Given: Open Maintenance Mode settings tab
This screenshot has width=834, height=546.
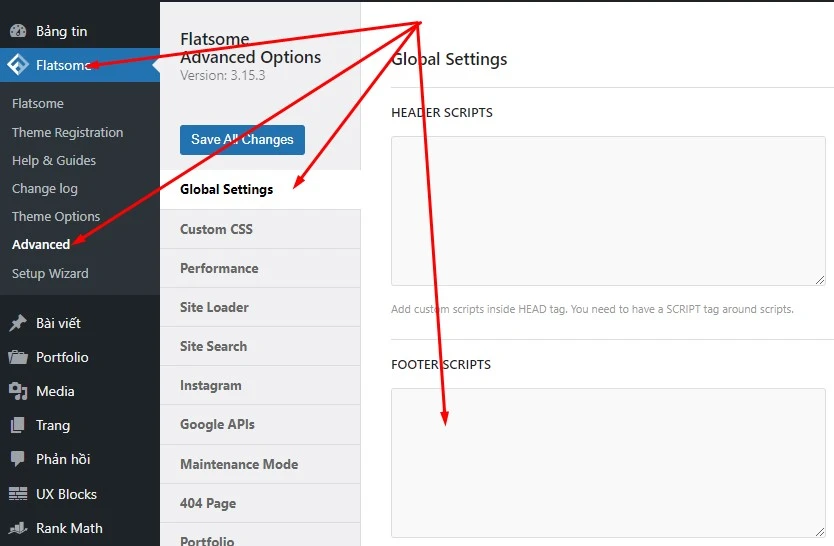Looking at the screenshot, I should (x=239, y=464).
